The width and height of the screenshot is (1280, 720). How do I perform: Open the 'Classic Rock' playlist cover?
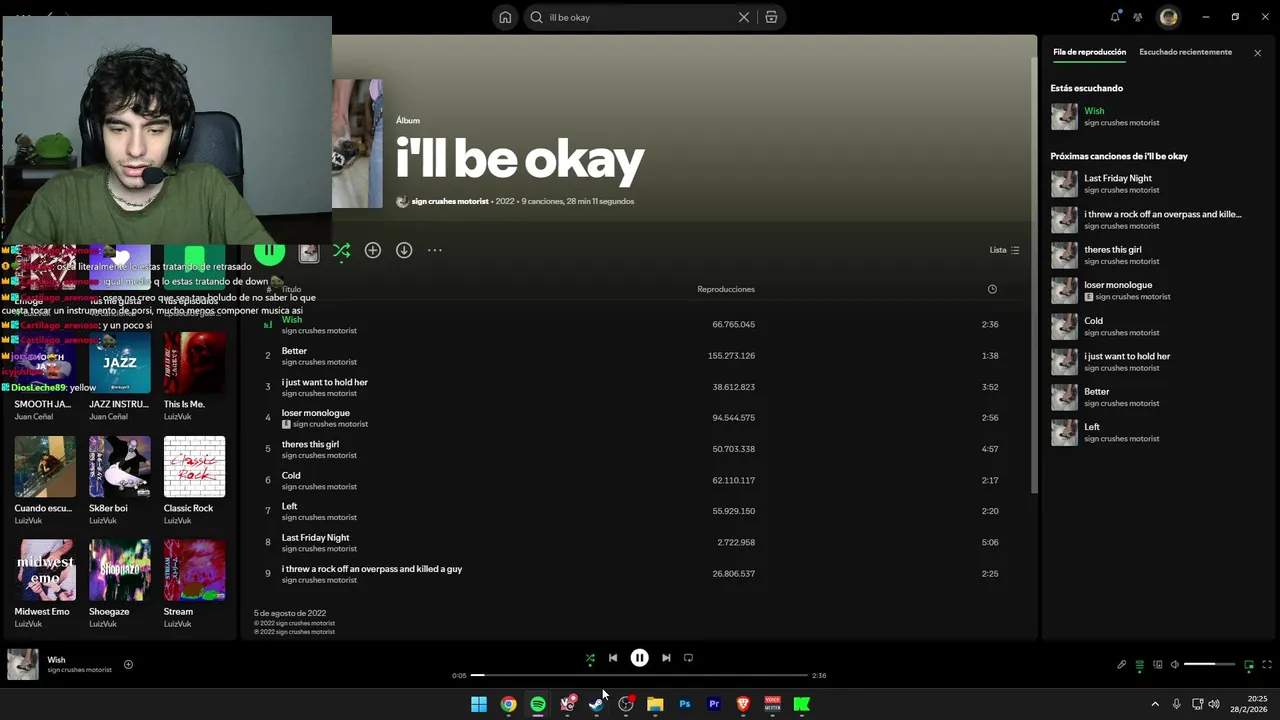click(x=194, y=467)
